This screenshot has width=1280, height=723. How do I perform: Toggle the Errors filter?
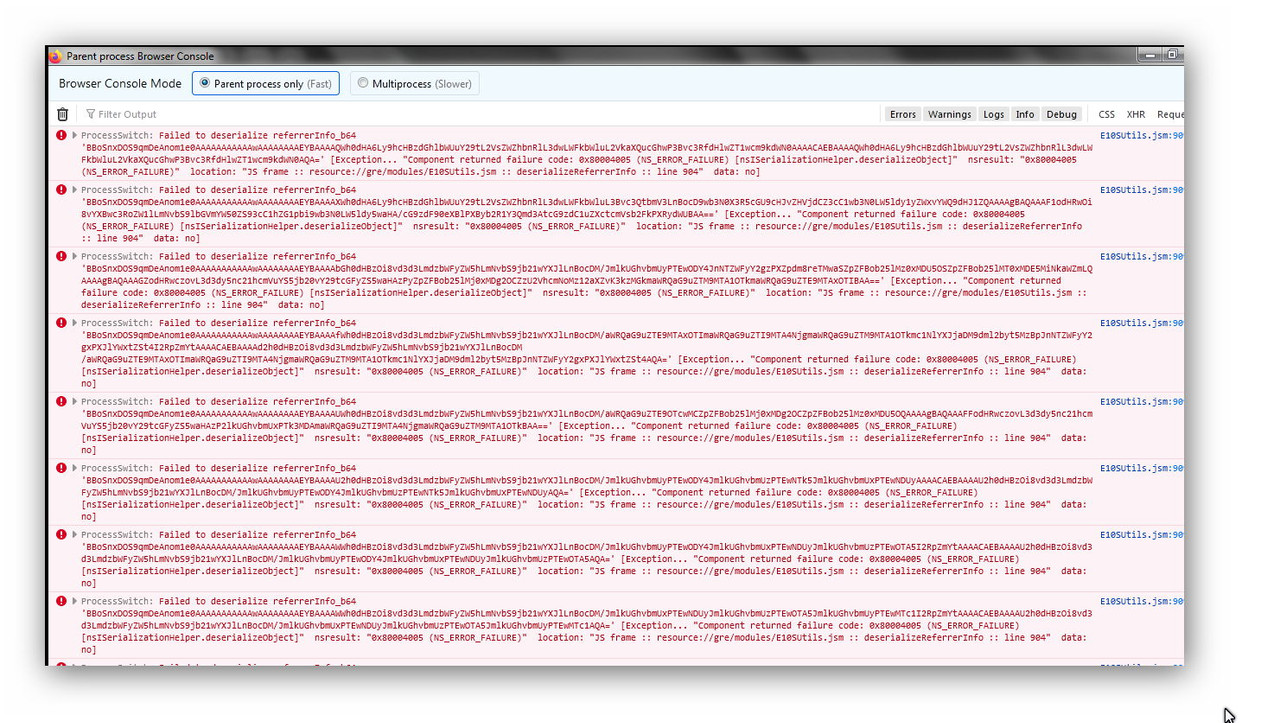click(903, 114)
